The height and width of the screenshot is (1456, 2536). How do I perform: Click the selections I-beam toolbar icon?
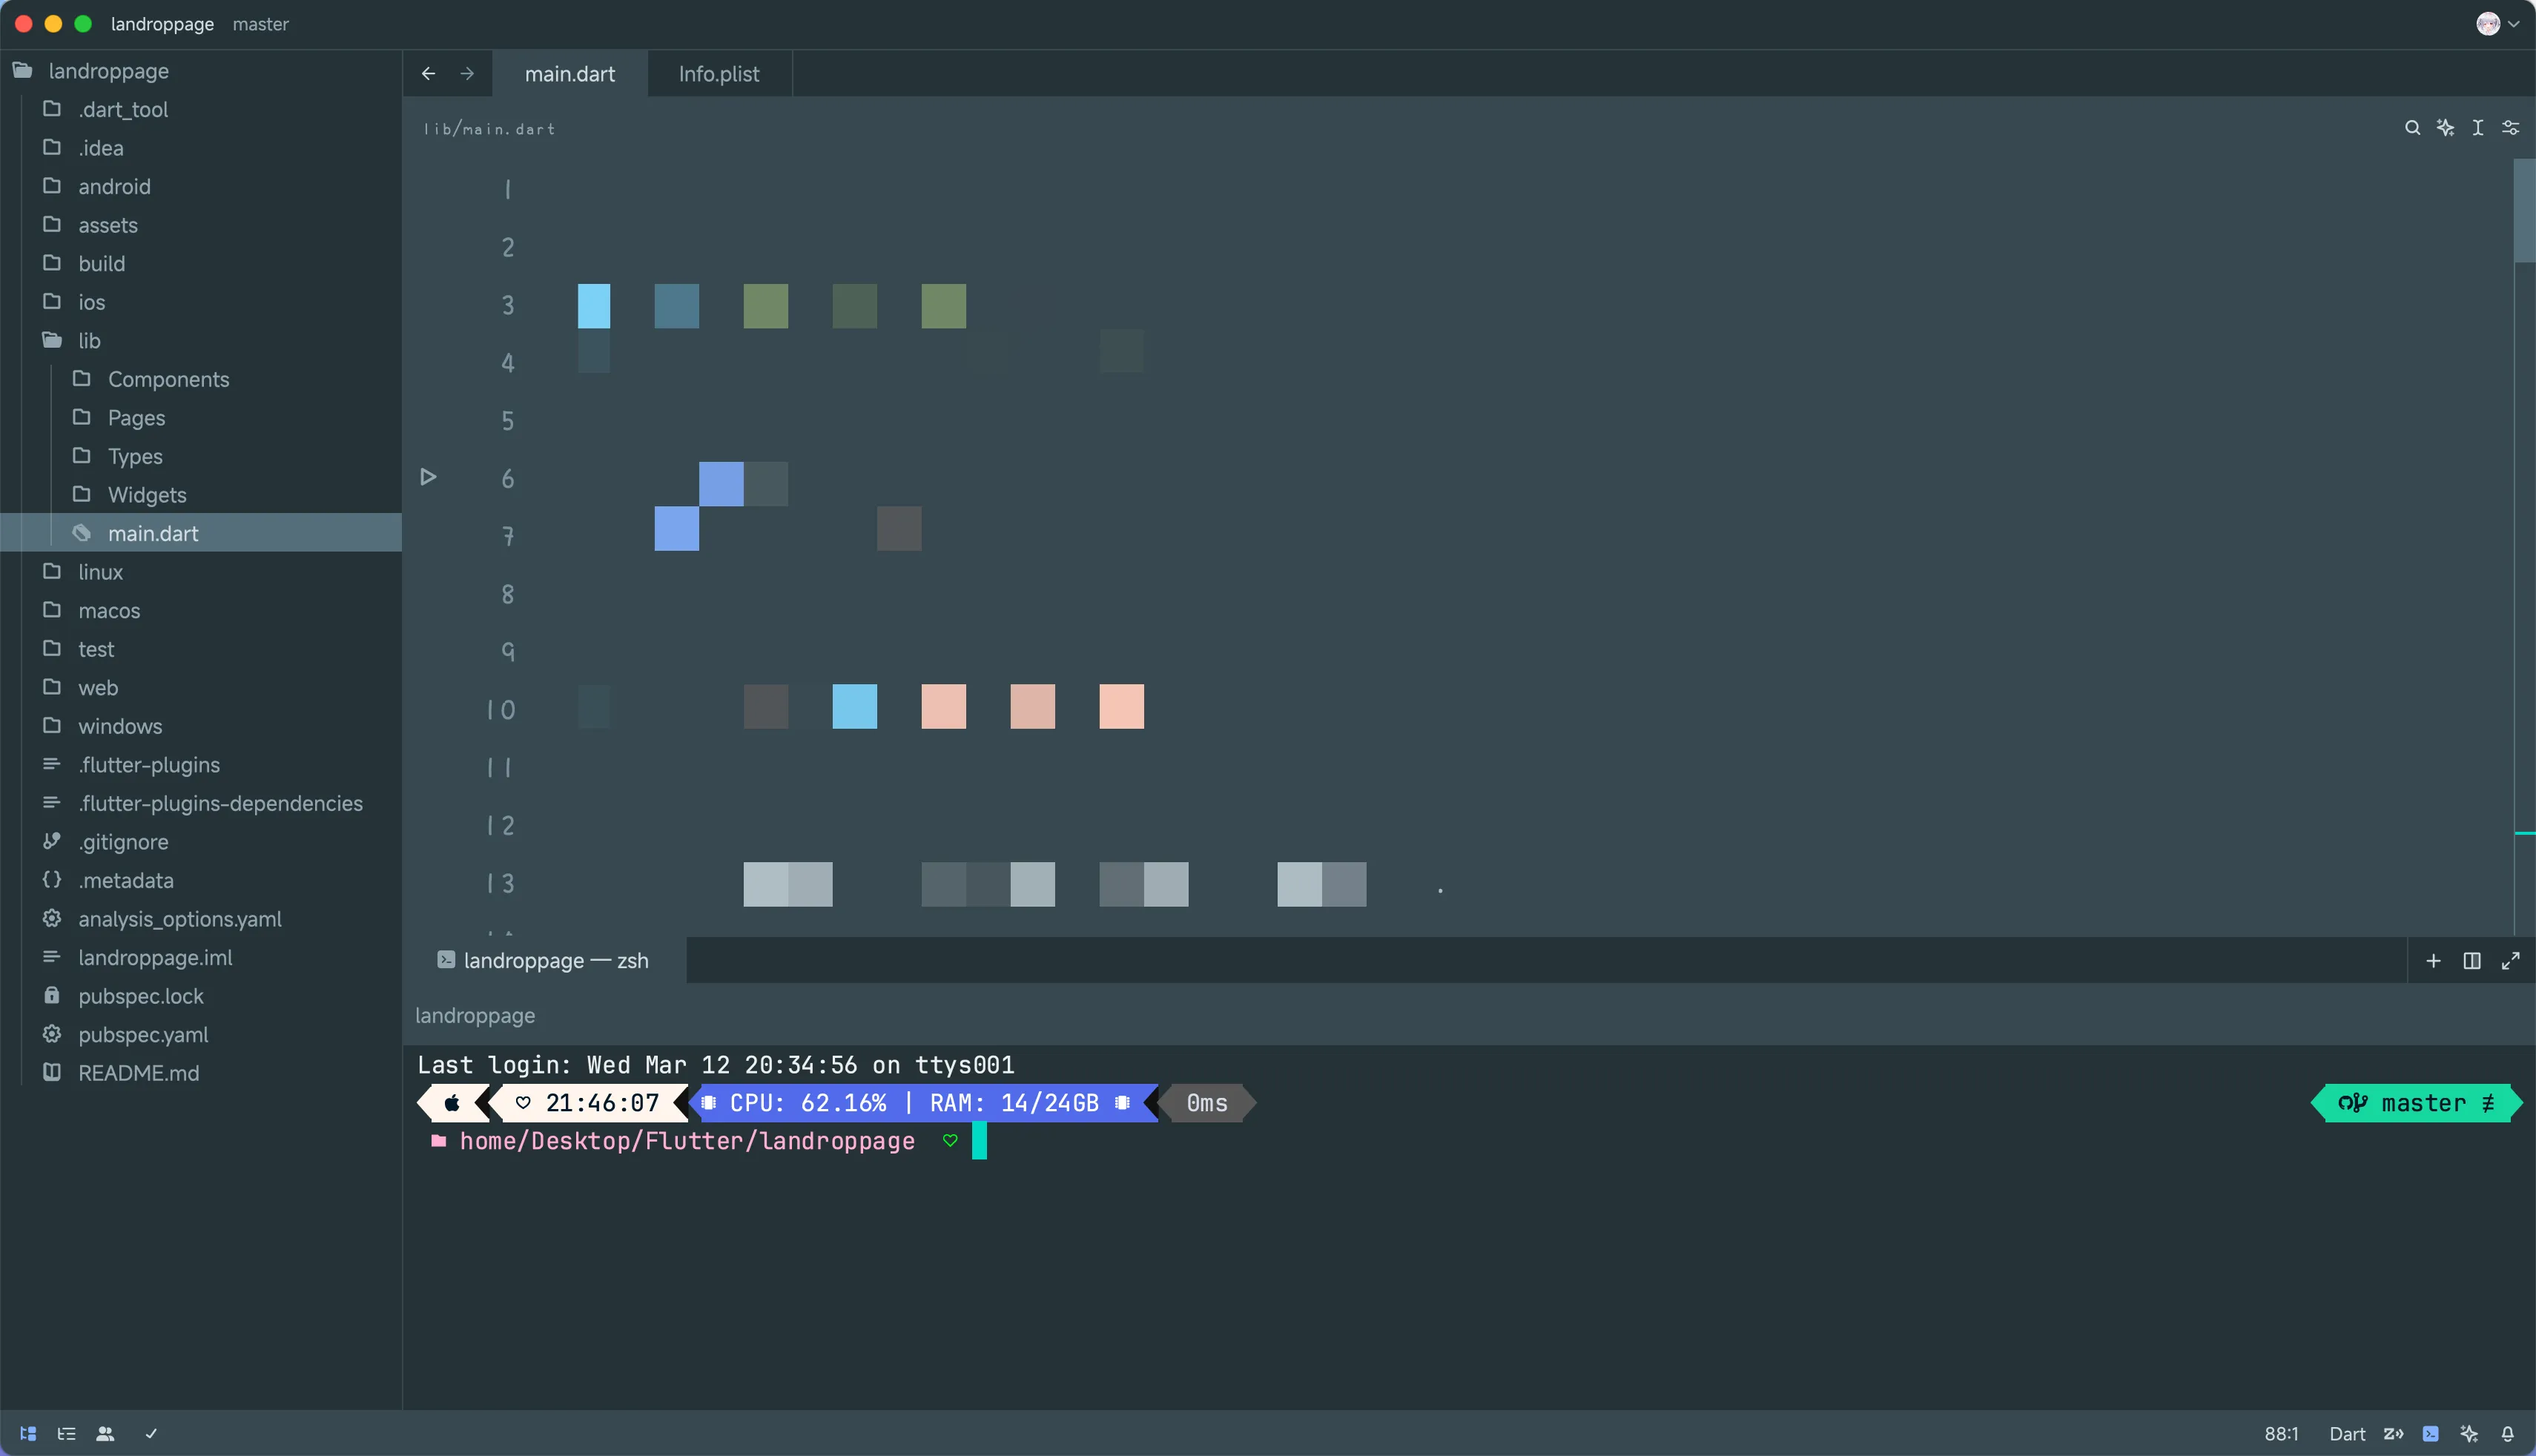tap(2478, 128)
